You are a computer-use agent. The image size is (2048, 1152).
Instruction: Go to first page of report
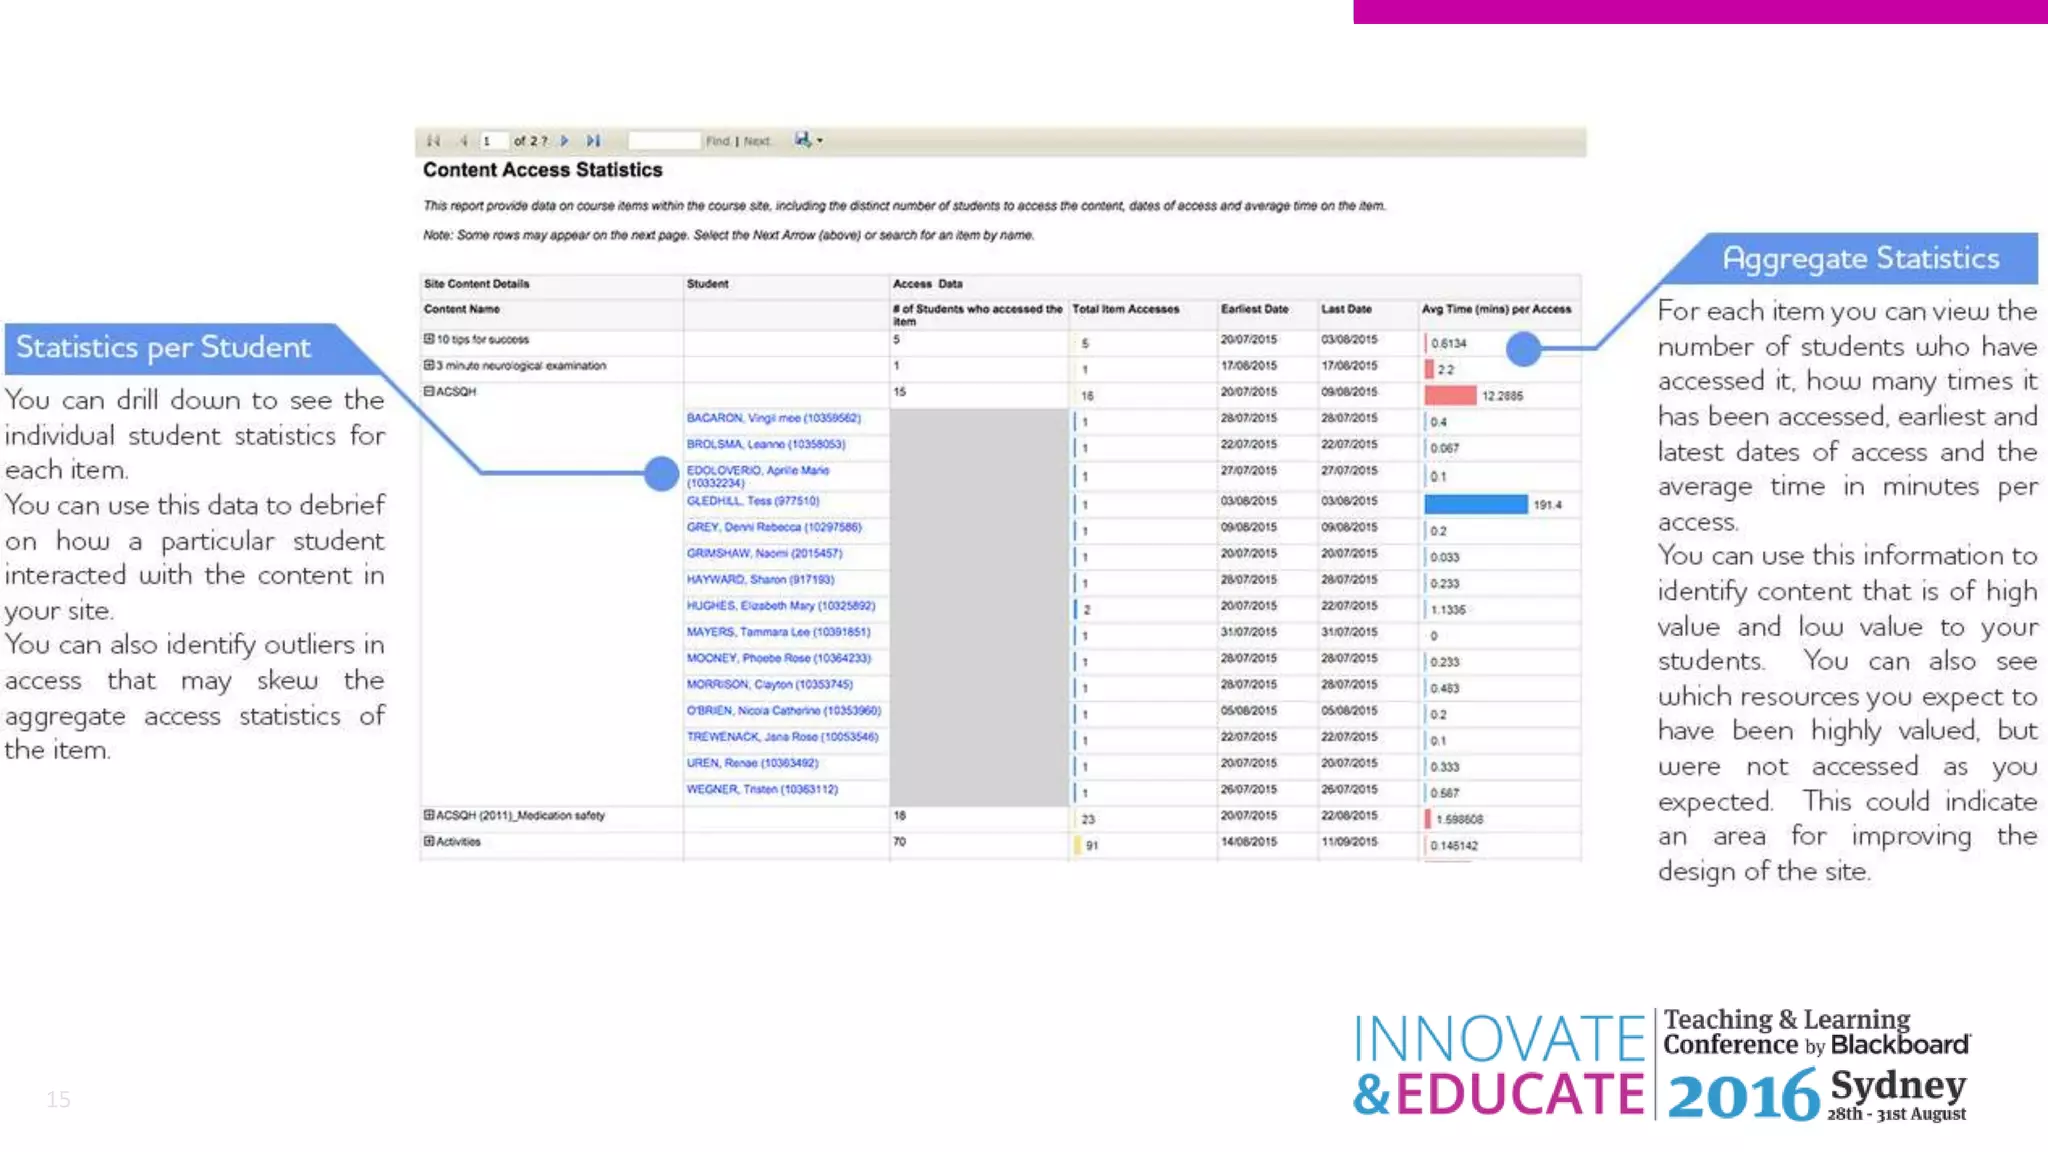click(433, 141)
